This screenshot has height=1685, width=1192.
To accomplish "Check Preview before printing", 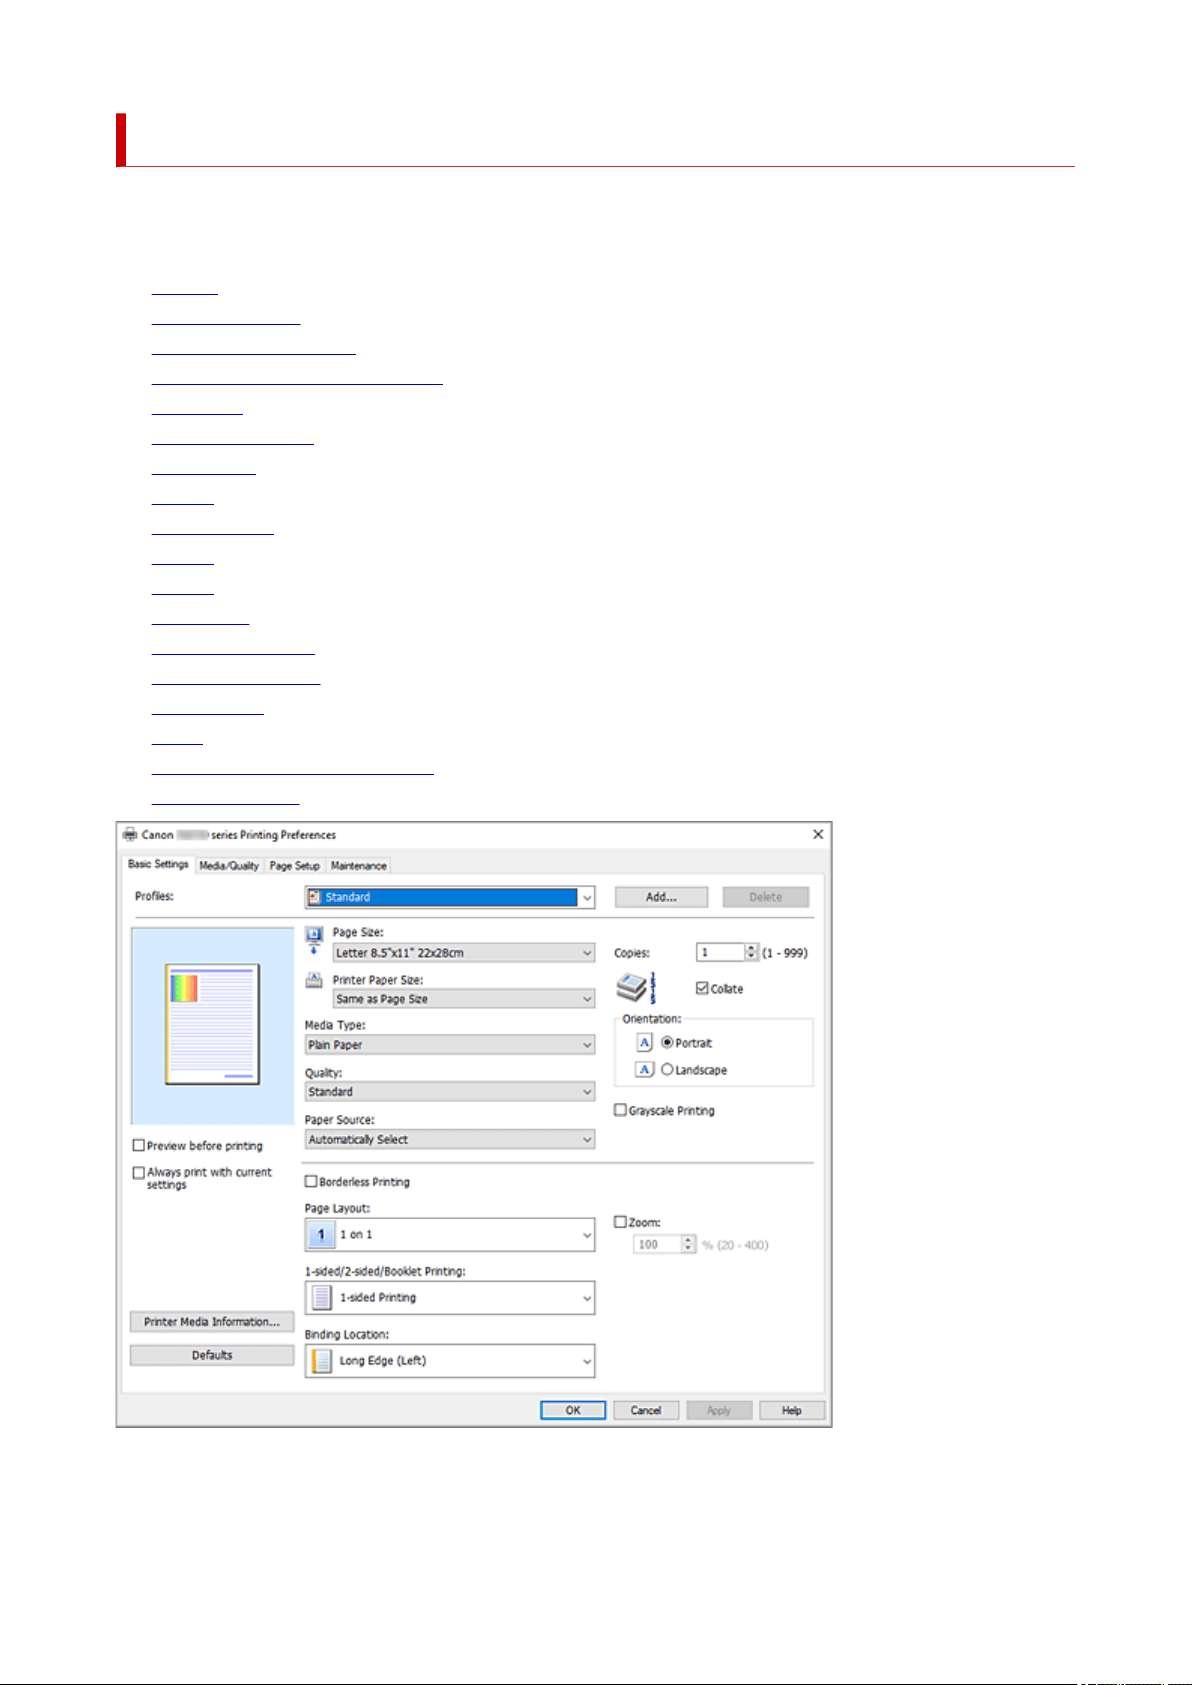I will pyautogui.click(x=139, y=1145).
